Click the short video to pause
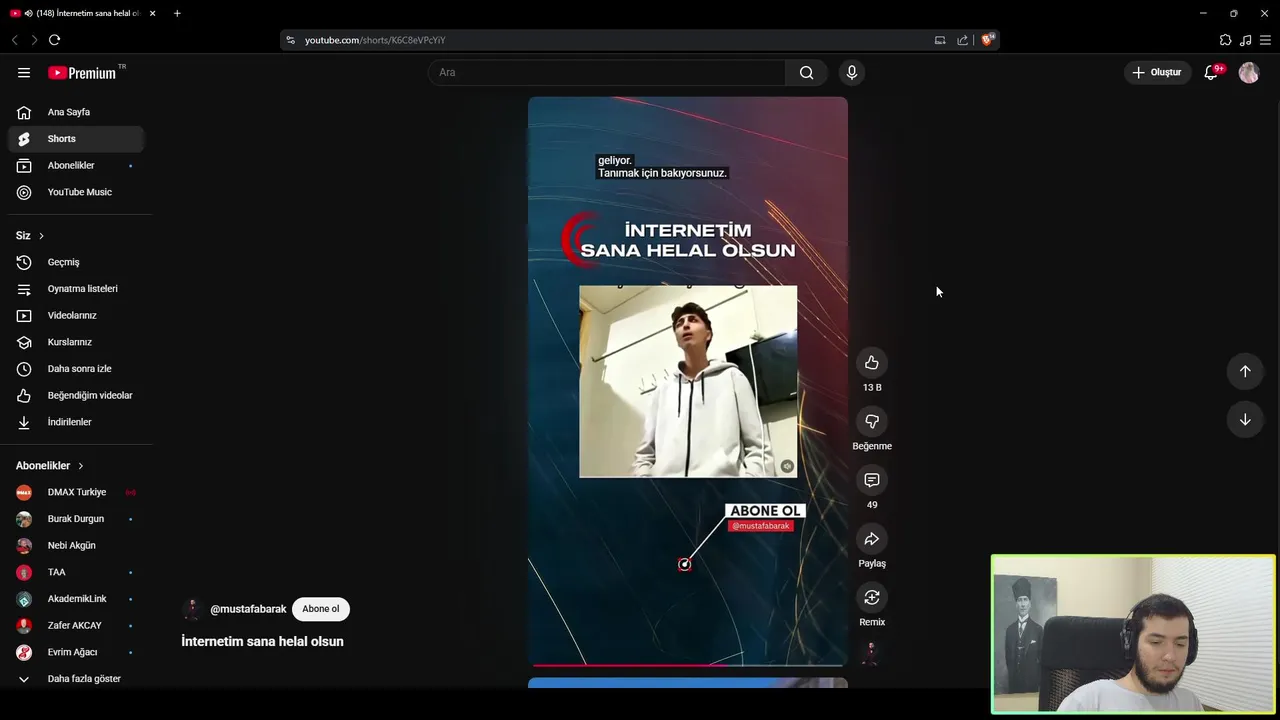The height and width of the screenshot is (720, 1280). click(688, 381)
